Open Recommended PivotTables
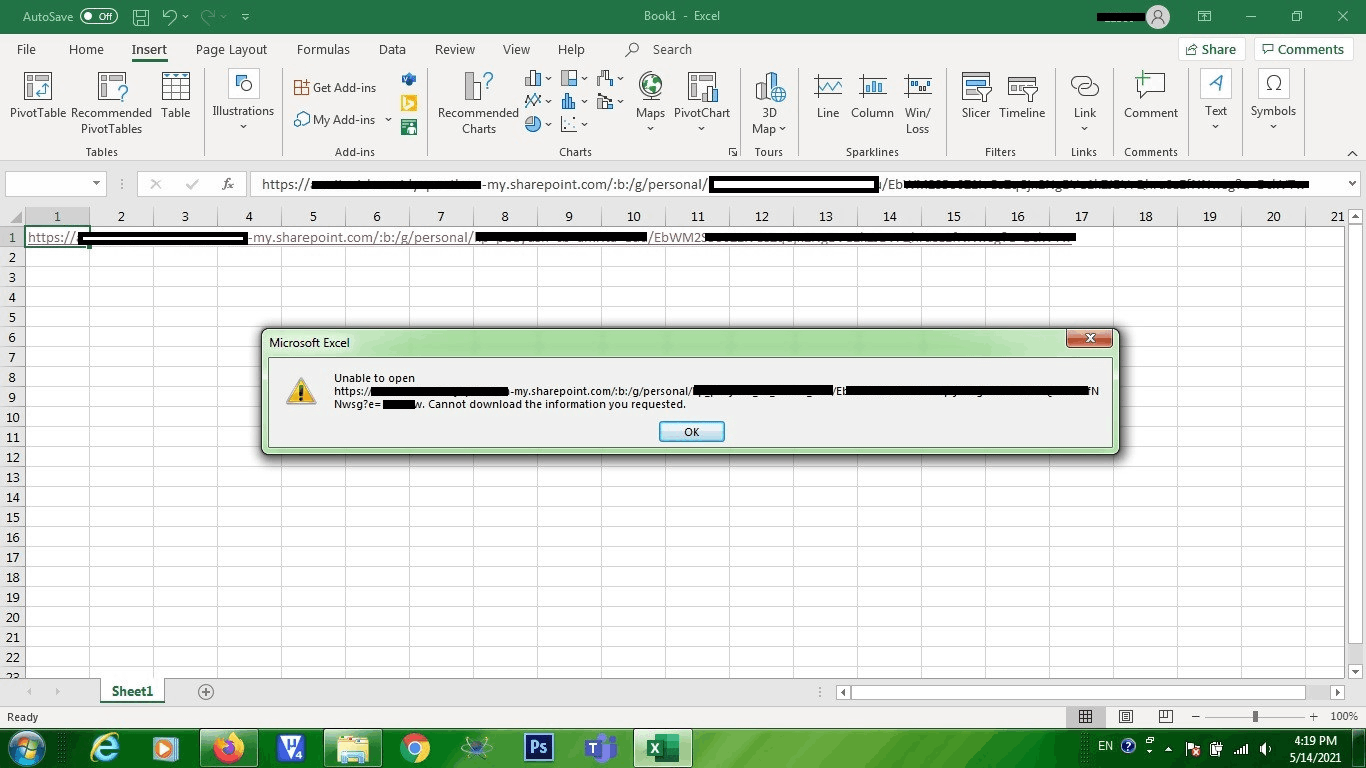 pyautogui.click(x=111, y=103)
